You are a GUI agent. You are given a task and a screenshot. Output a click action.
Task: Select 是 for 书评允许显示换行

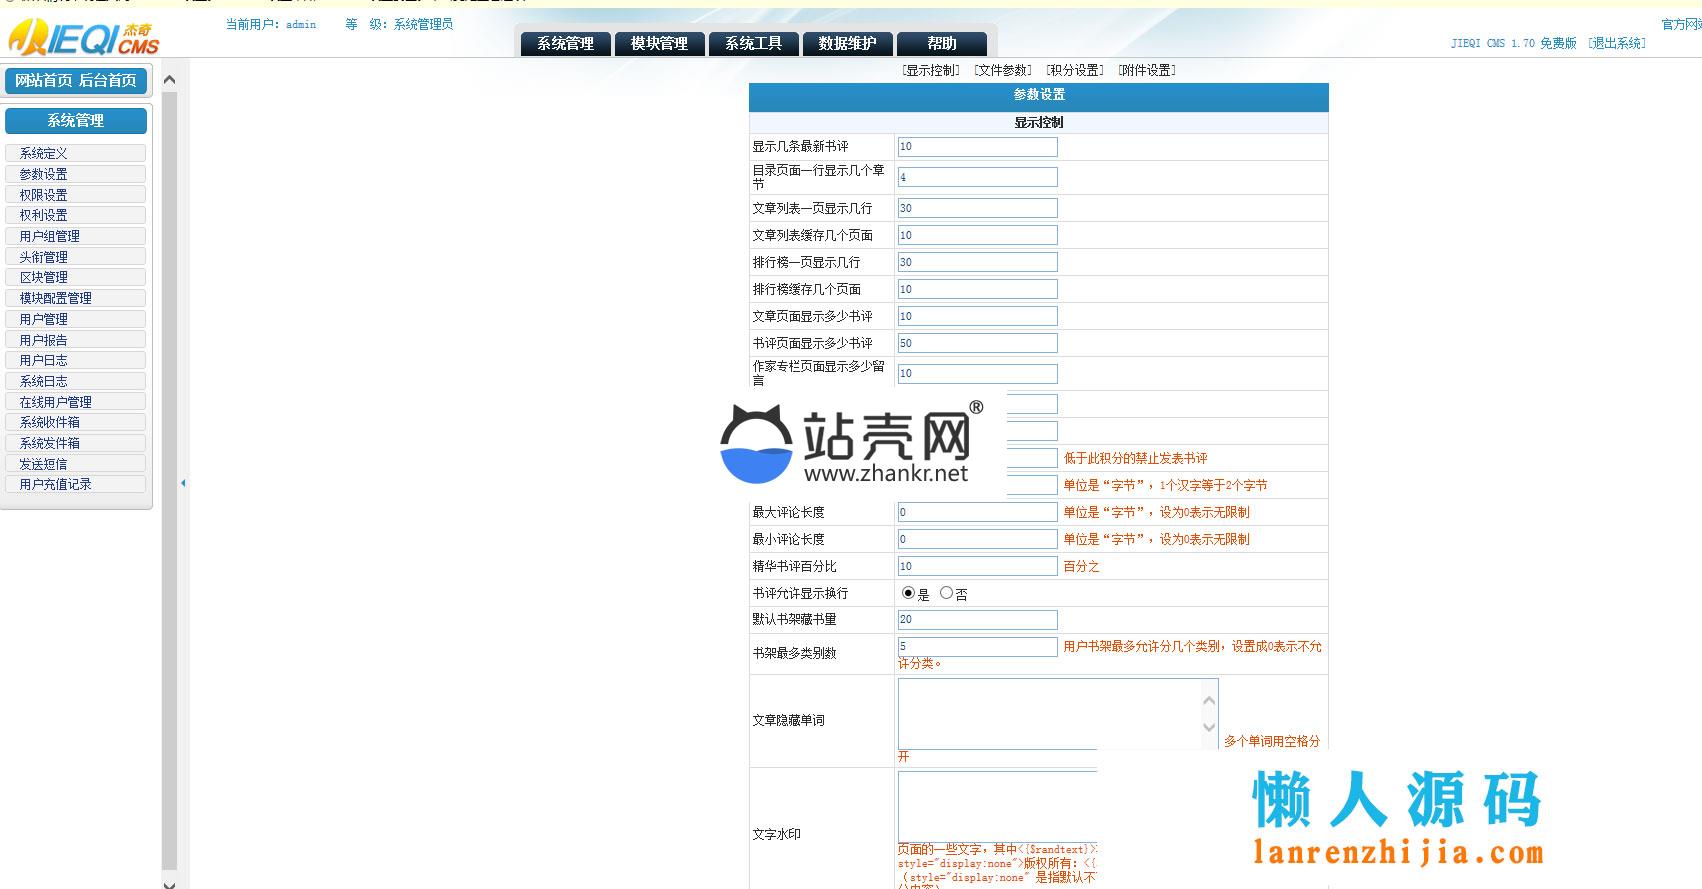pos(908,593)
